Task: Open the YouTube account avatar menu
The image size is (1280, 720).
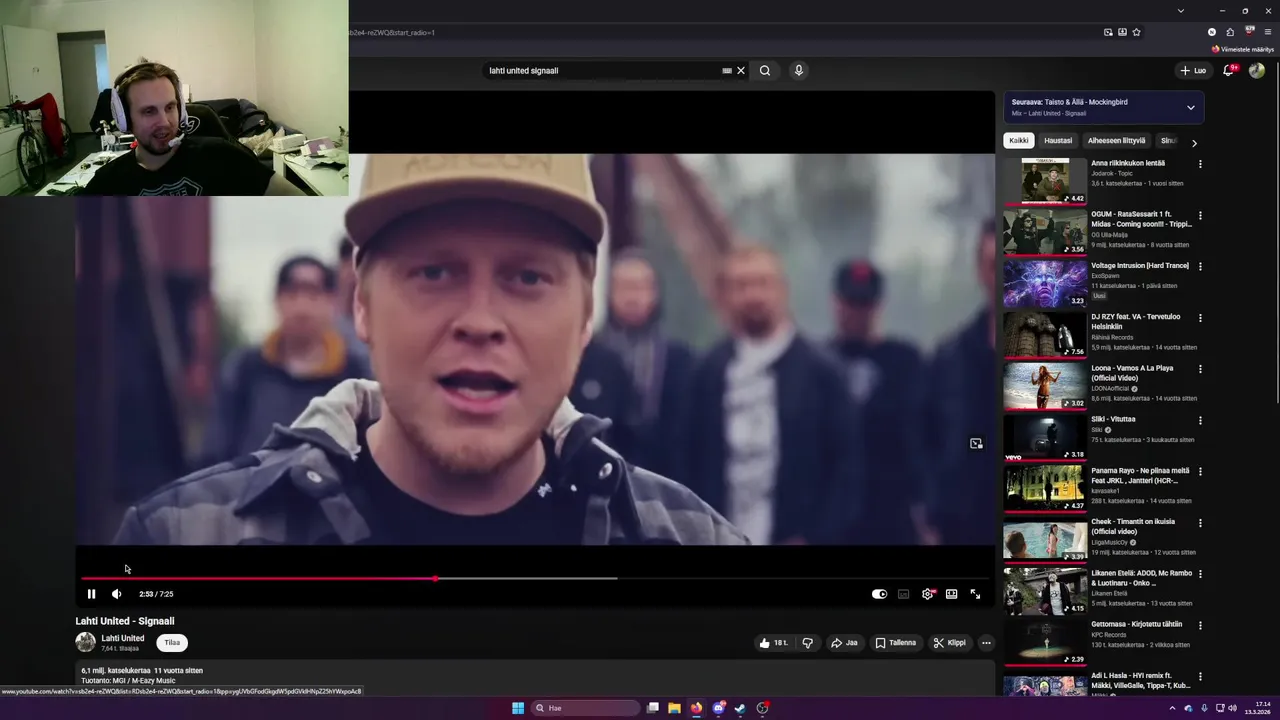Action: tap(1257, 71)
